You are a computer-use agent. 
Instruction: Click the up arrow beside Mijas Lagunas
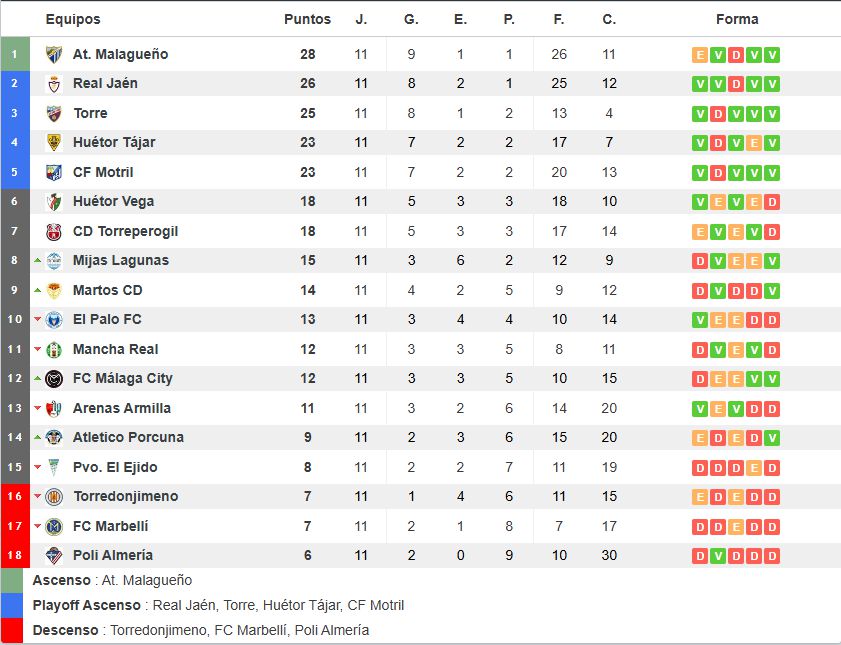pos(38,261)
